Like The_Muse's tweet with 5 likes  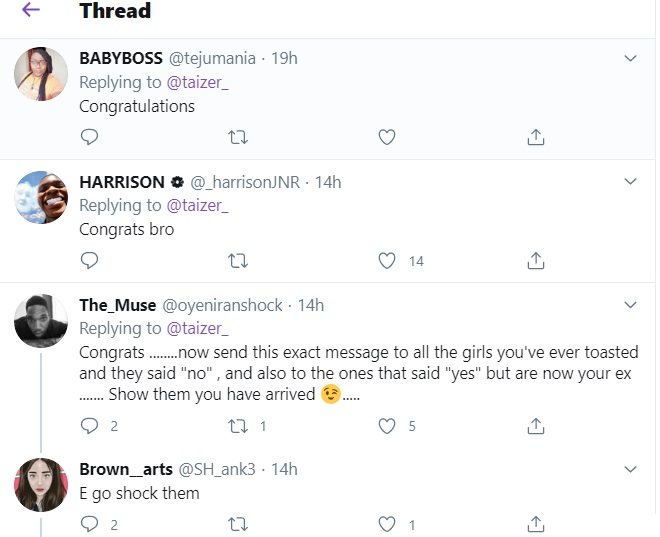387,426
